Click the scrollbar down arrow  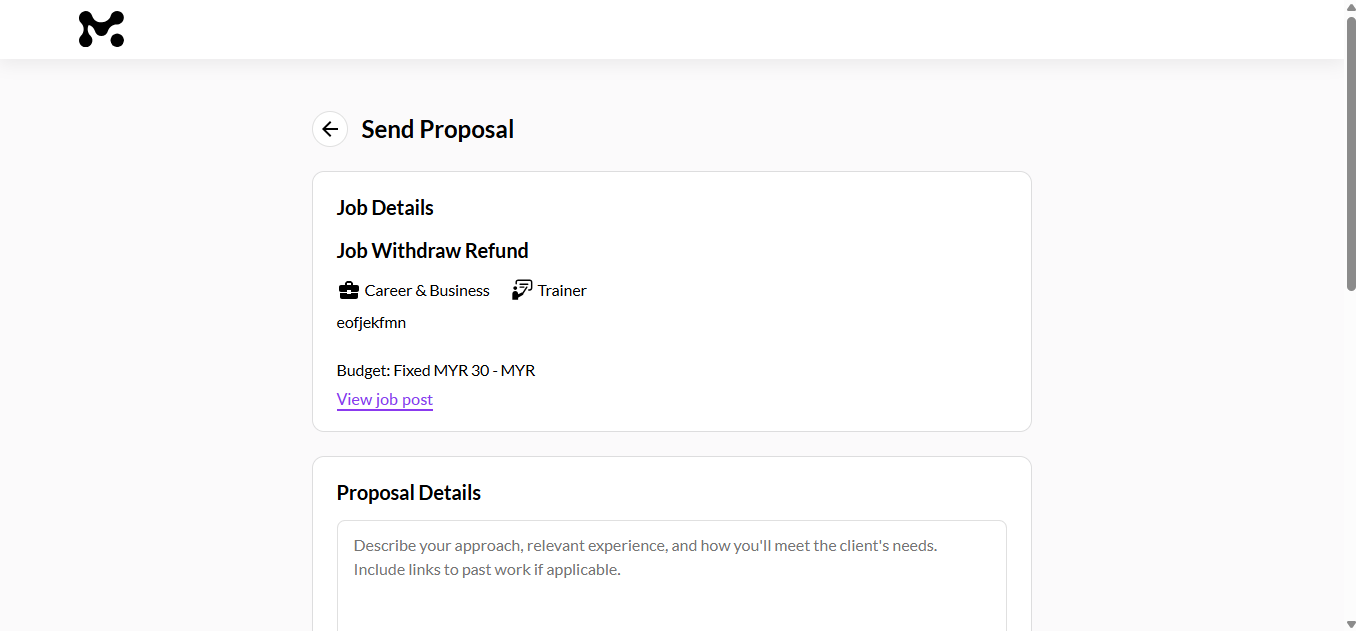(x=1350, y=624)
